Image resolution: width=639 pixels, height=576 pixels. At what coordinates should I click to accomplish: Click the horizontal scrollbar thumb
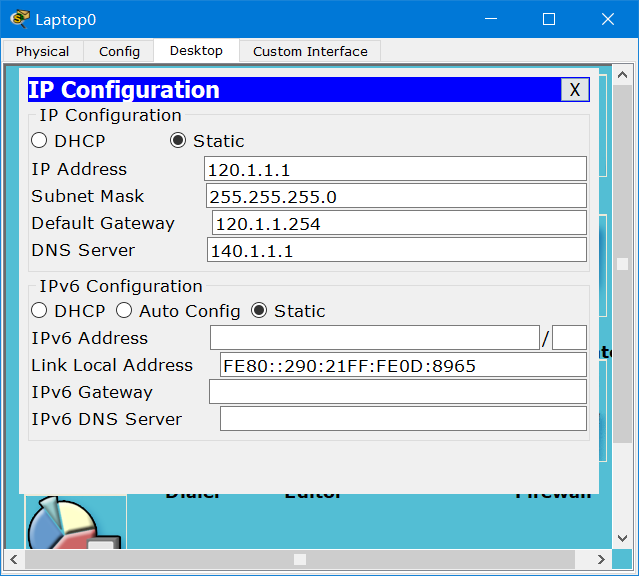(300, 559)
